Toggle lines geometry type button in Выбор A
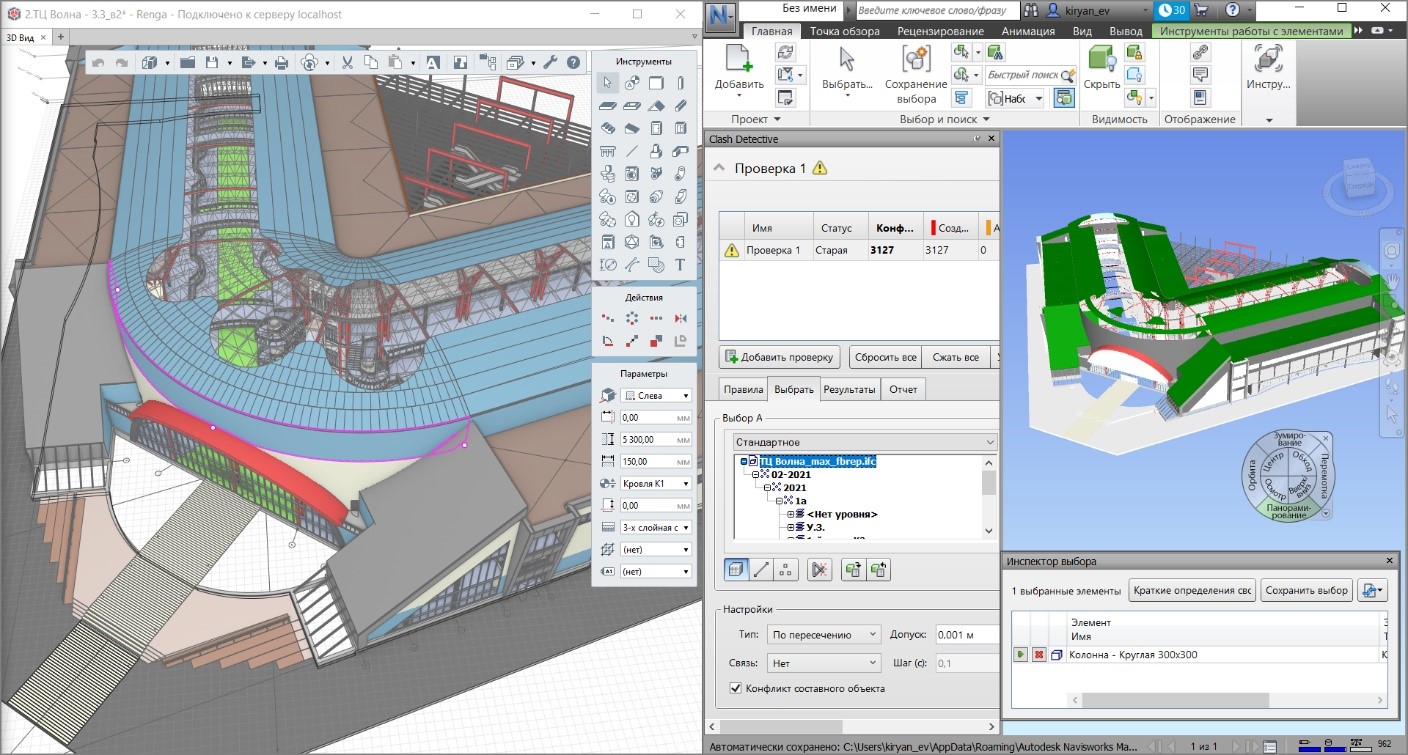Viewport: 1408px width, 755px height. pyautogui.click(x=761, y=570)
